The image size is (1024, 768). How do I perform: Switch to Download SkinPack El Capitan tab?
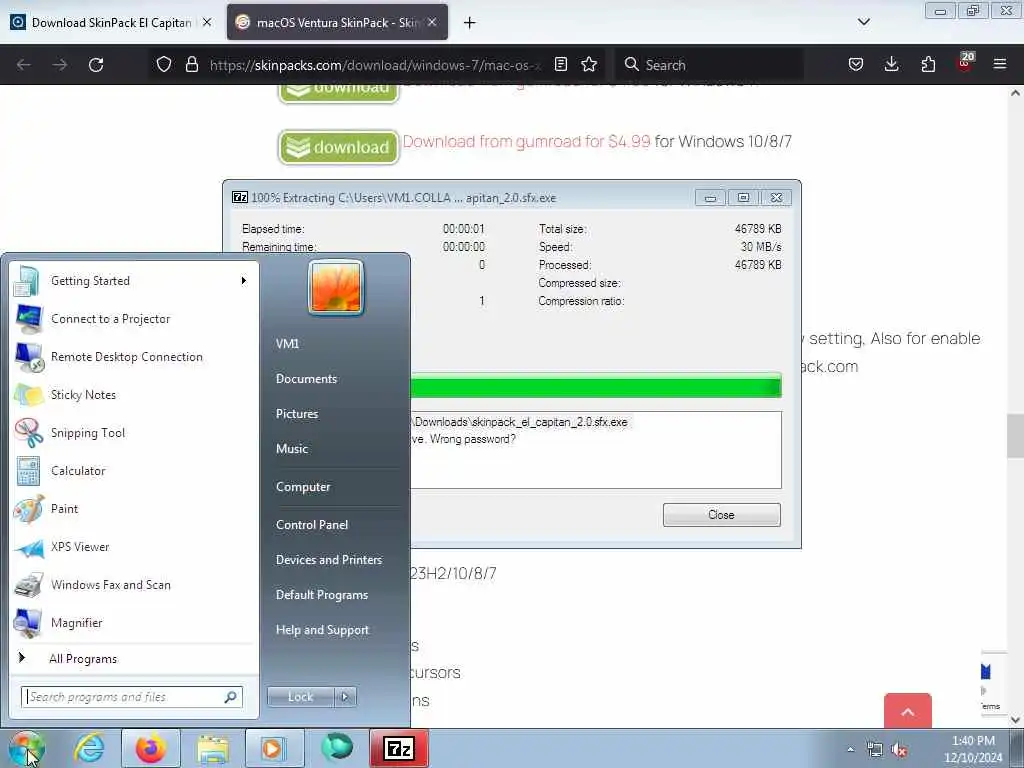[x=111, y=23]
